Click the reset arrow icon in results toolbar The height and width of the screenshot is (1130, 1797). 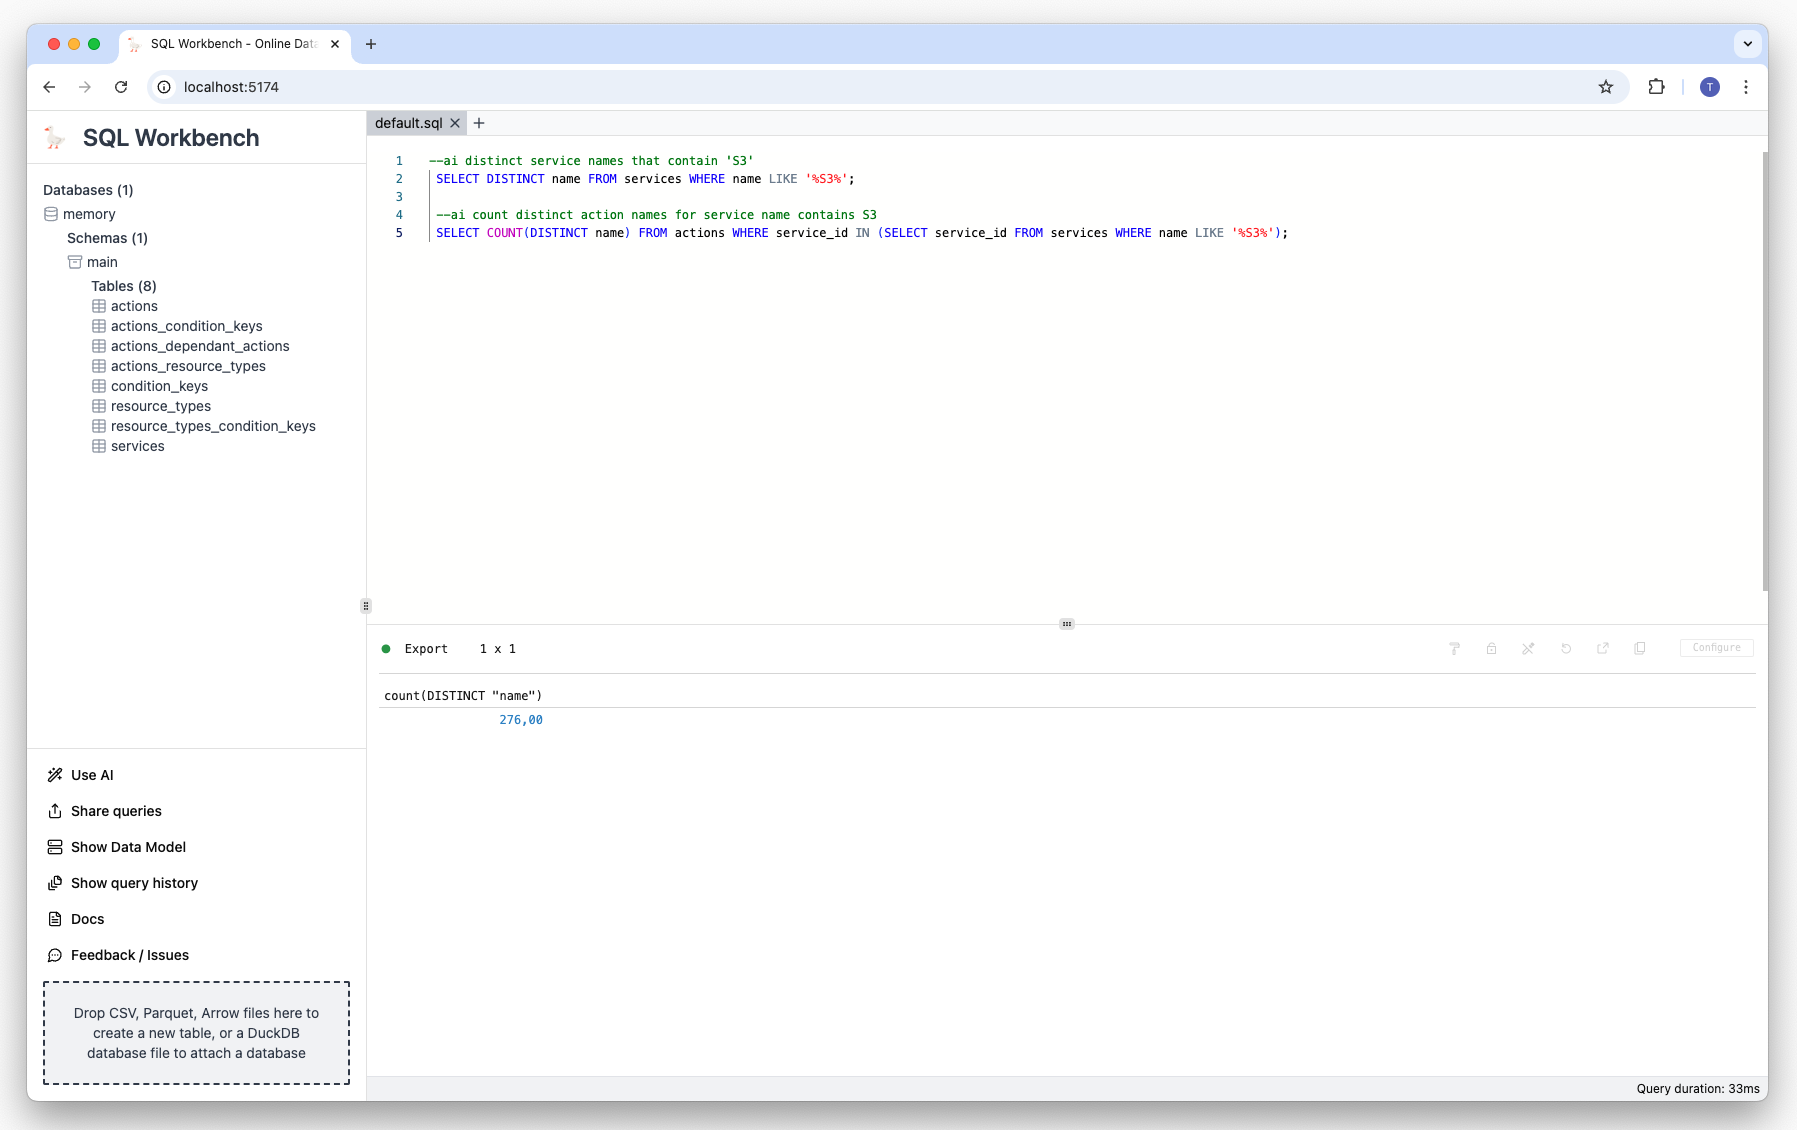click(1566, 648)
